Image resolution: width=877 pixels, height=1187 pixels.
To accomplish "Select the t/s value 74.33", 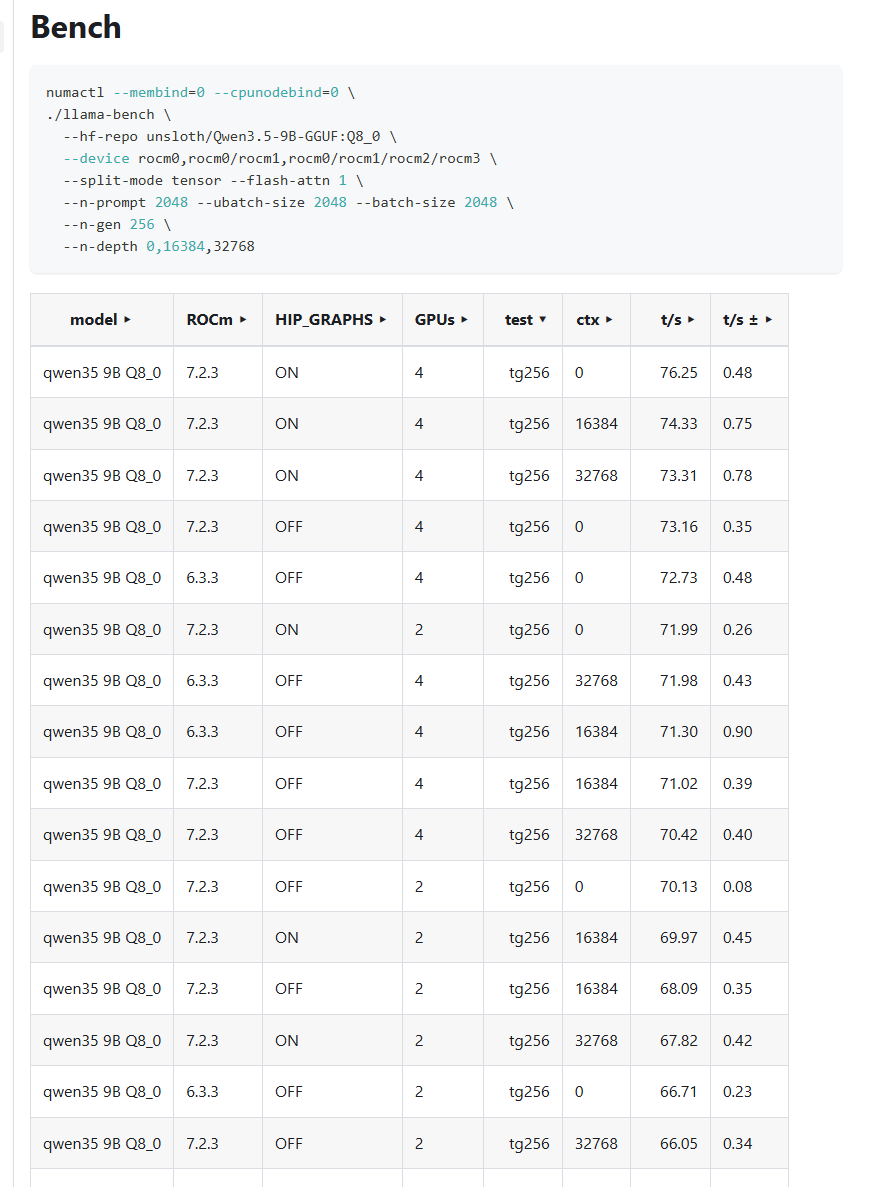I will (679, 424).
